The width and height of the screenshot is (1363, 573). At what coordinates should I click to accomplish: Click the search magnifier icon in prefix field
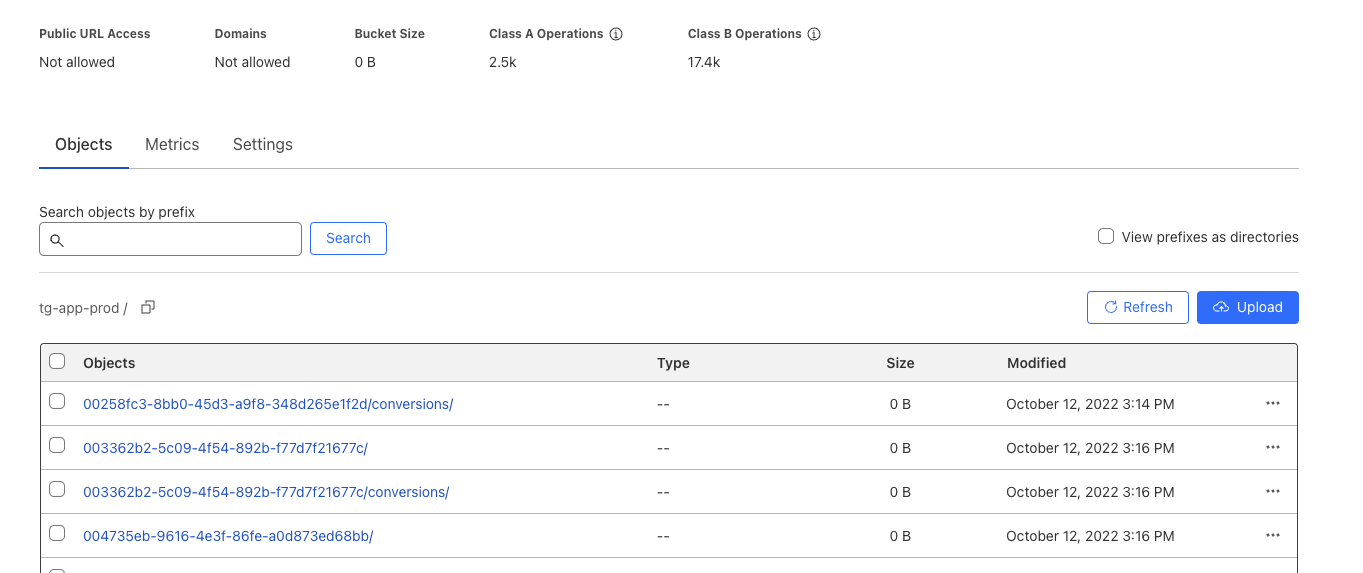pos(57,240)
